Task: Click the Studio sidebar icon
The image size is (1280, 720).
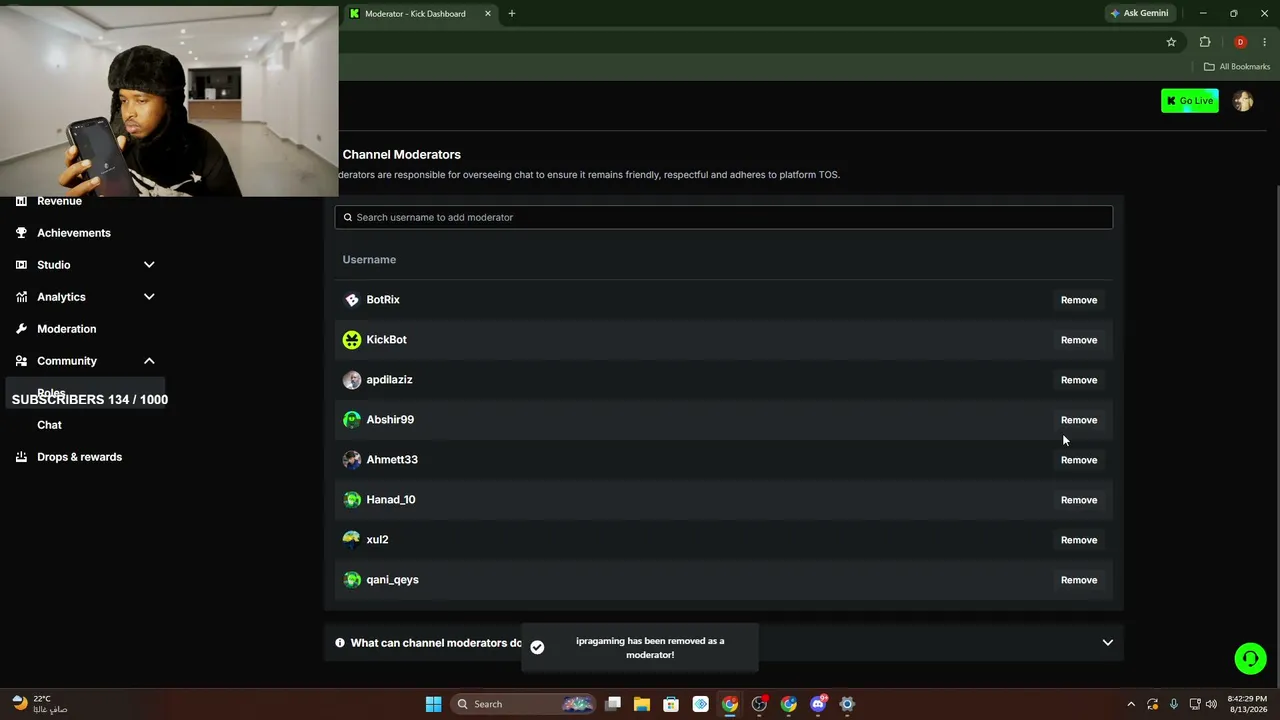Action: point(21,265)
